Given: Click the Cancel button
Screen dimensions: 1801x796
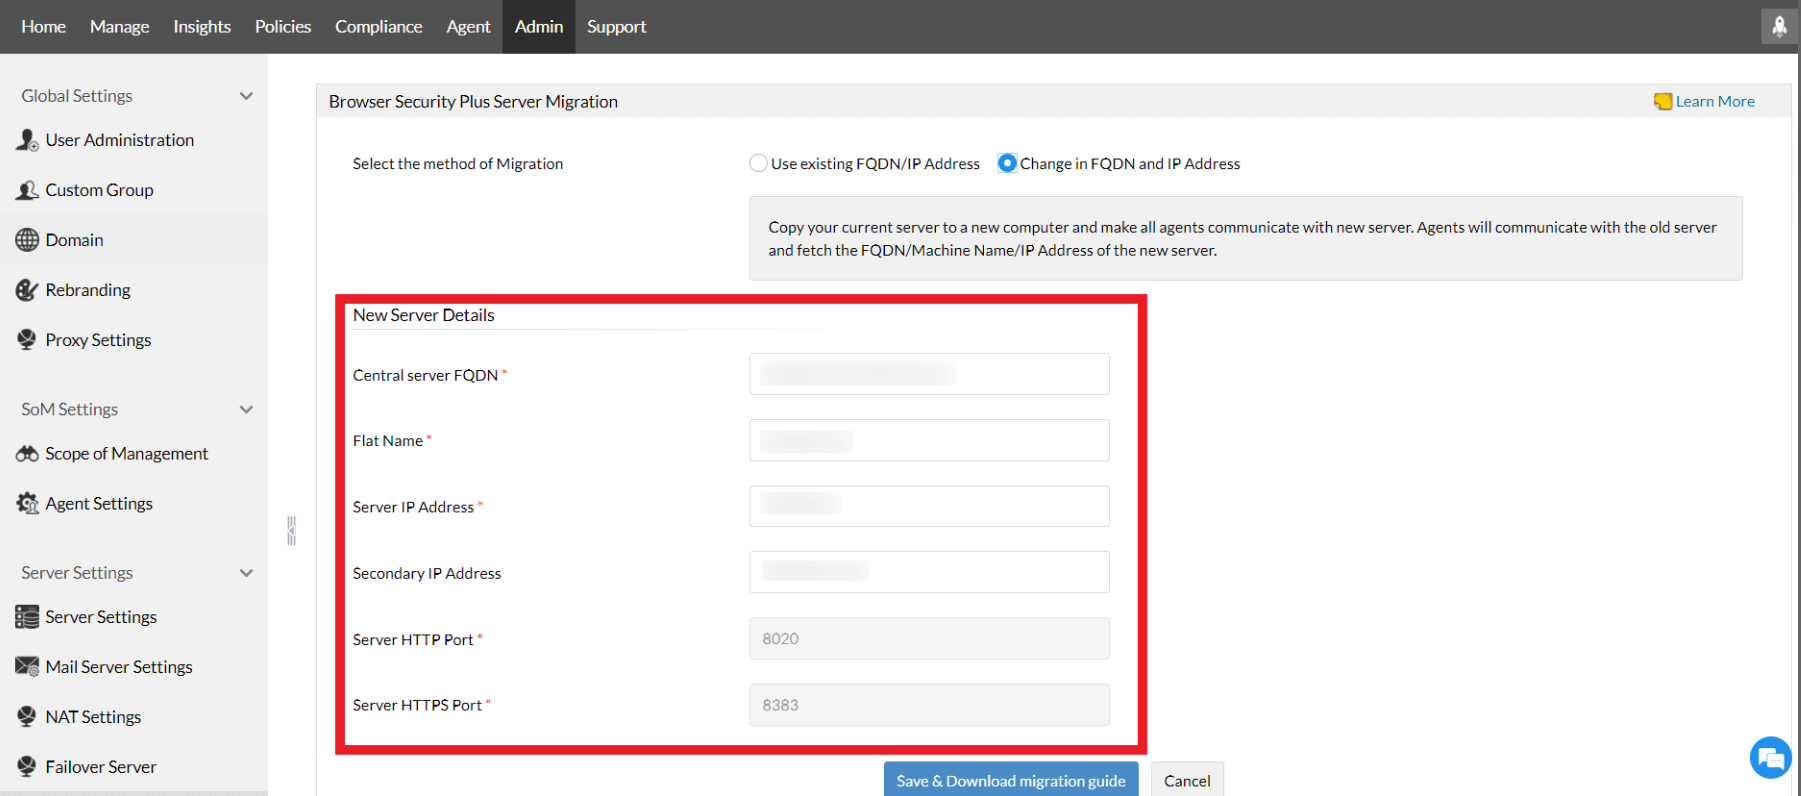Looking at the screenshot, I should (x=1187, y=780).
